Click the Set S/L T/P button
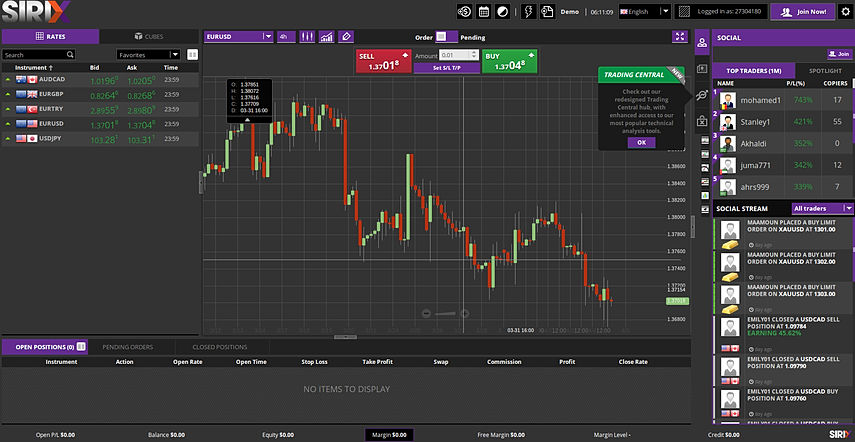 click(447, 68)
